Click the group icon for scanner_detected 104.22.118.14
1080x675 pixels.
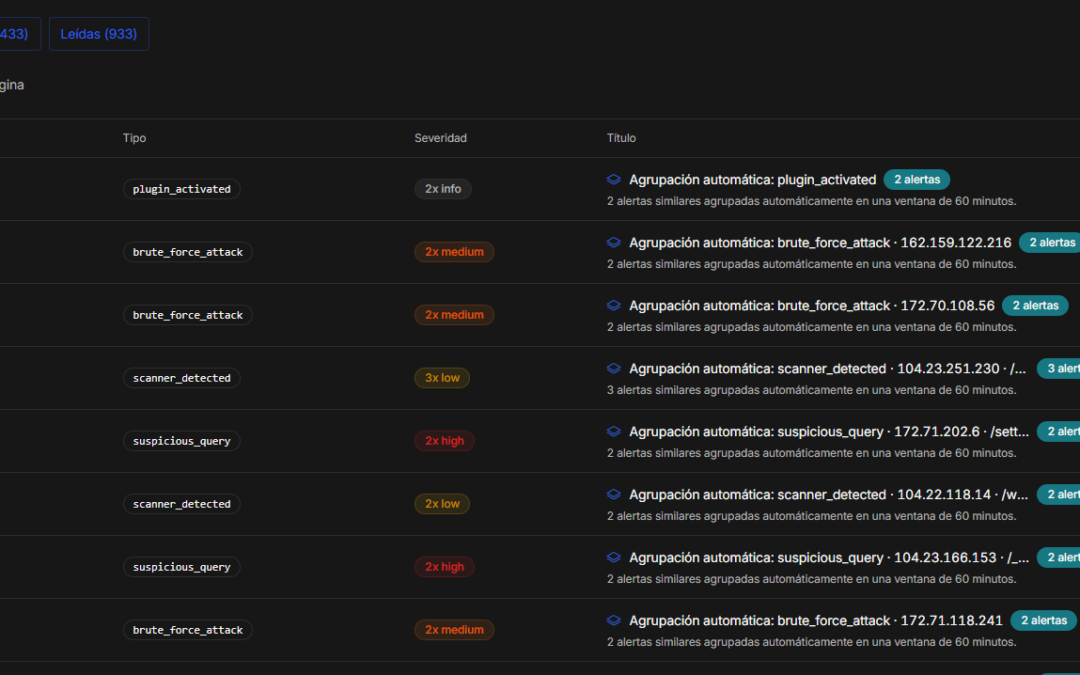pyautogui.click(x=614, y=495)
